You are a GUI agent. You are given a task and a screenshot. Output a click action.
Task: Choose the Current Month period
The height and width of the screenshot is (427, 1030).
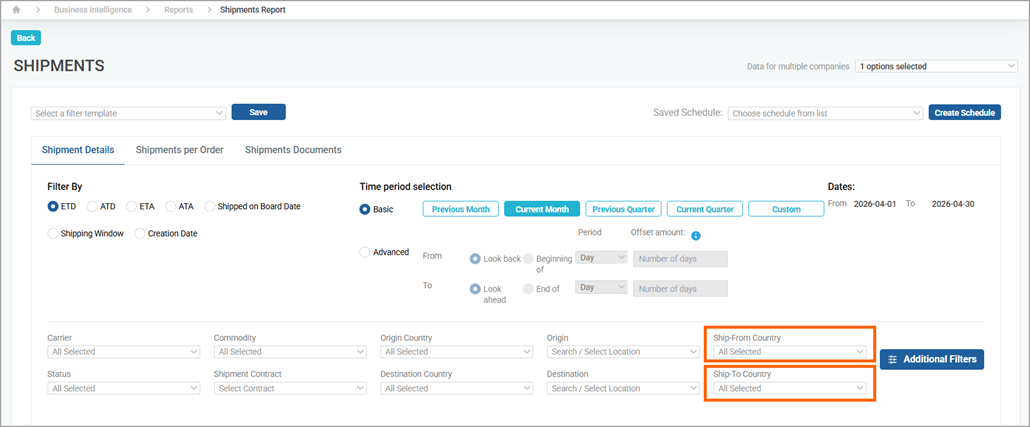542,209
